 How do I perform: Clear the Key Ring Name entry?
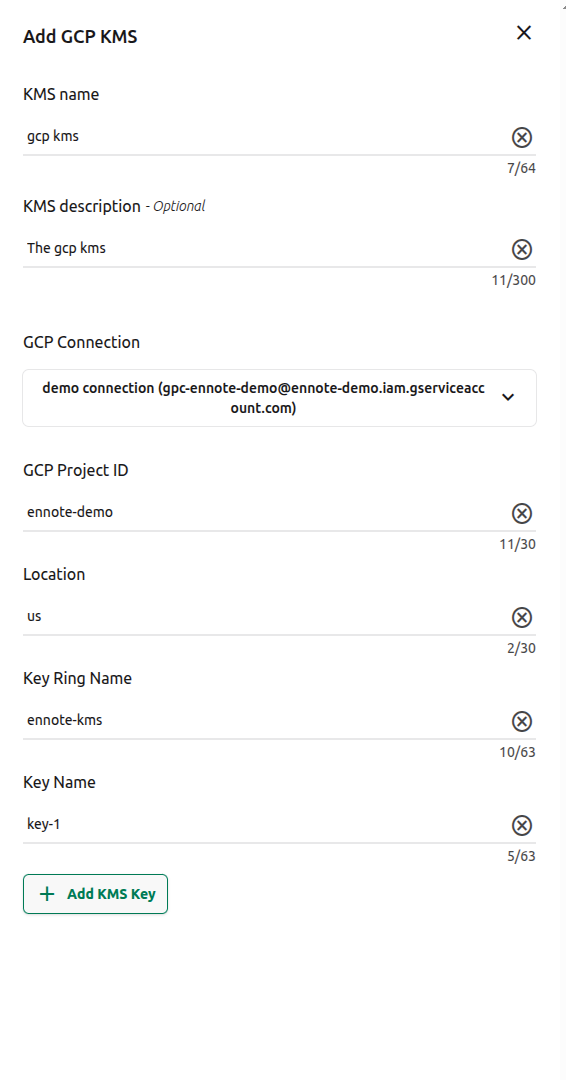522,721
